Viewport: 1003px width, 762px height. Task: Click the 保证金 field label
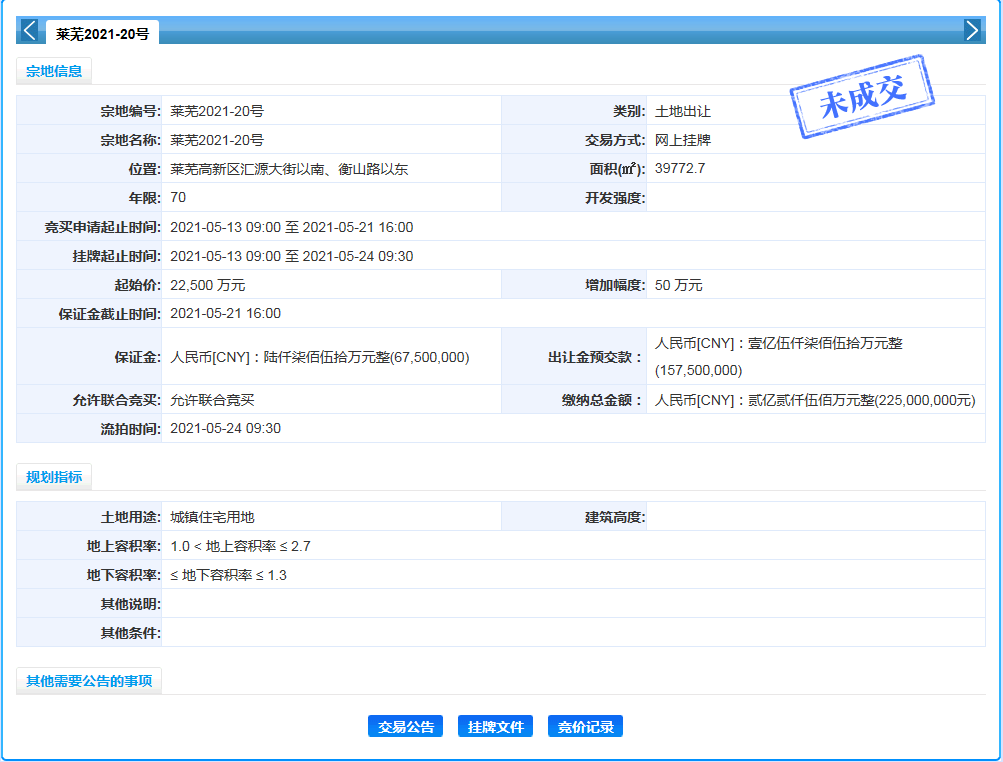138,358
